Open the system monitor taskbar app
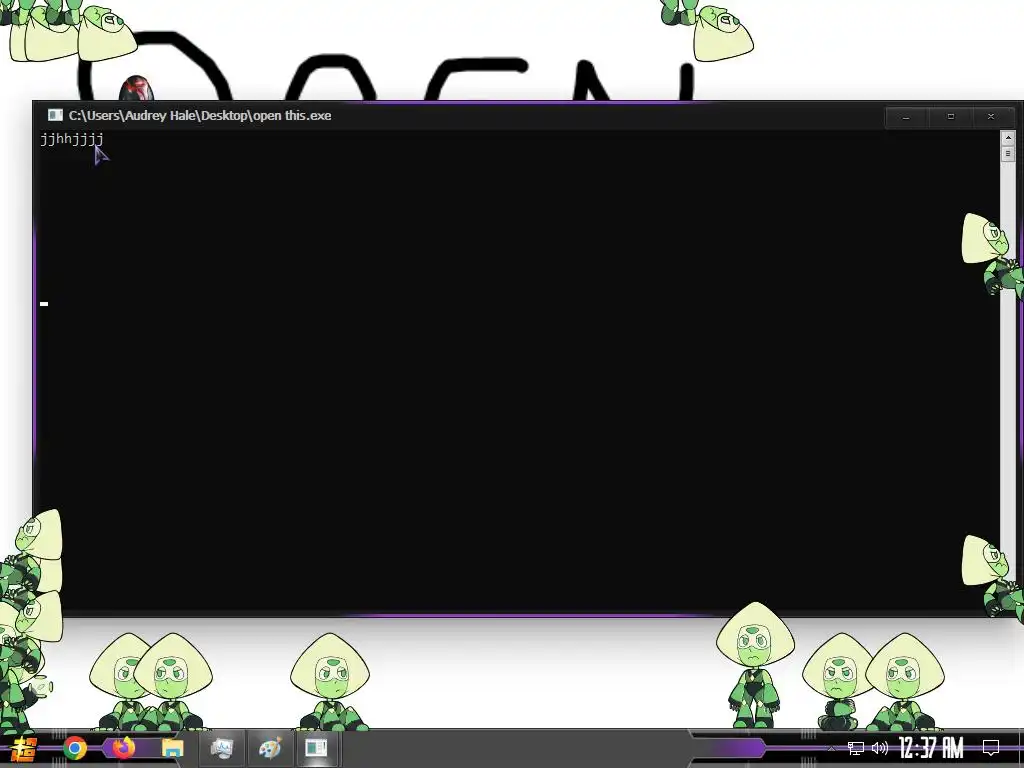The image size is (1024, 768). click(x=222, y=748)
